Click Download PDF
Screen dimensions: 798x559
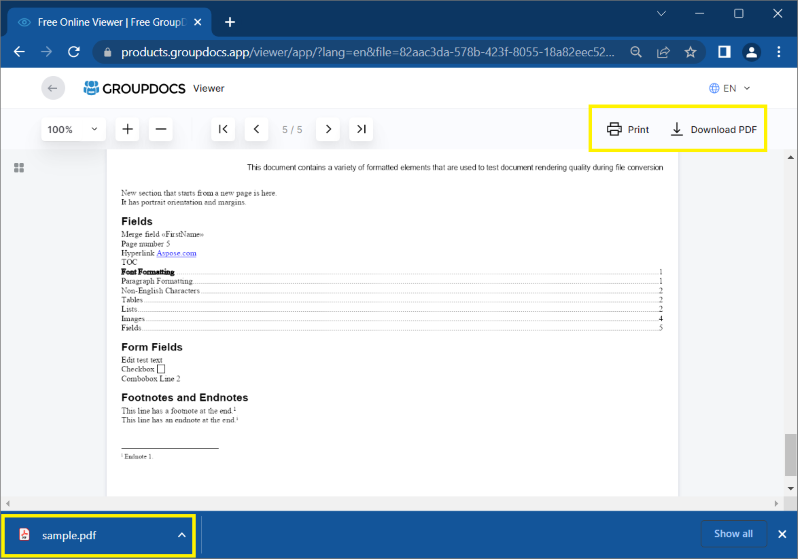(714, 129)
